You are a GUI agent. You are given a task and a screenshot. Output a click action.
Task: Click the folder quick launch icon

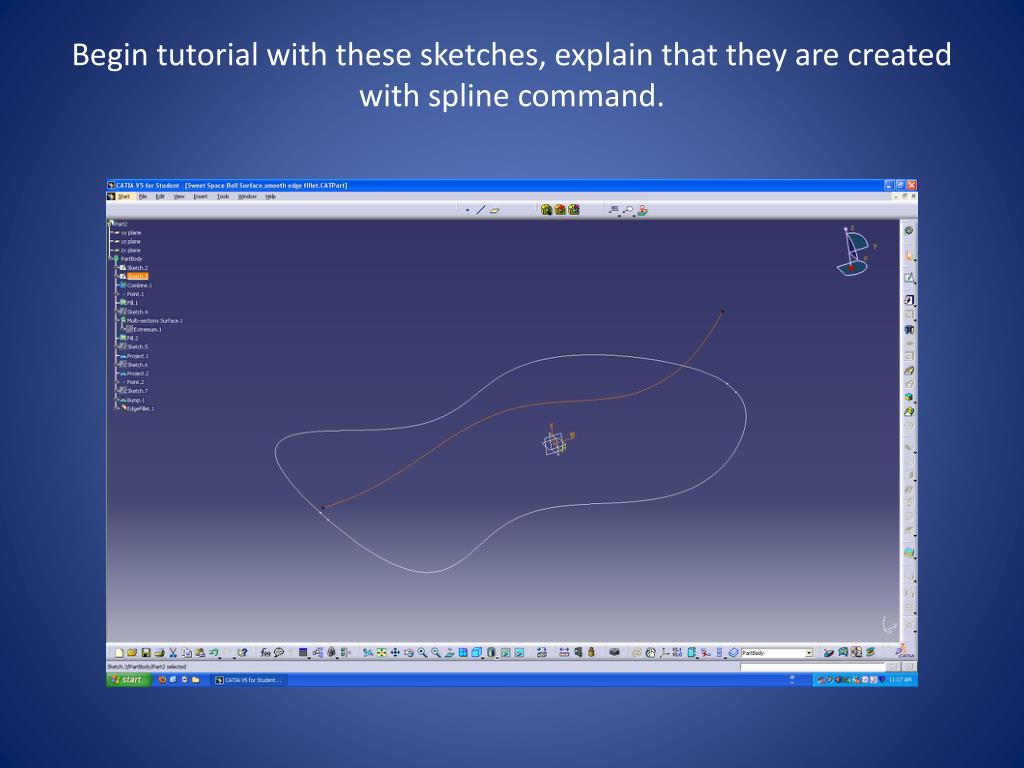coord(196,680)
